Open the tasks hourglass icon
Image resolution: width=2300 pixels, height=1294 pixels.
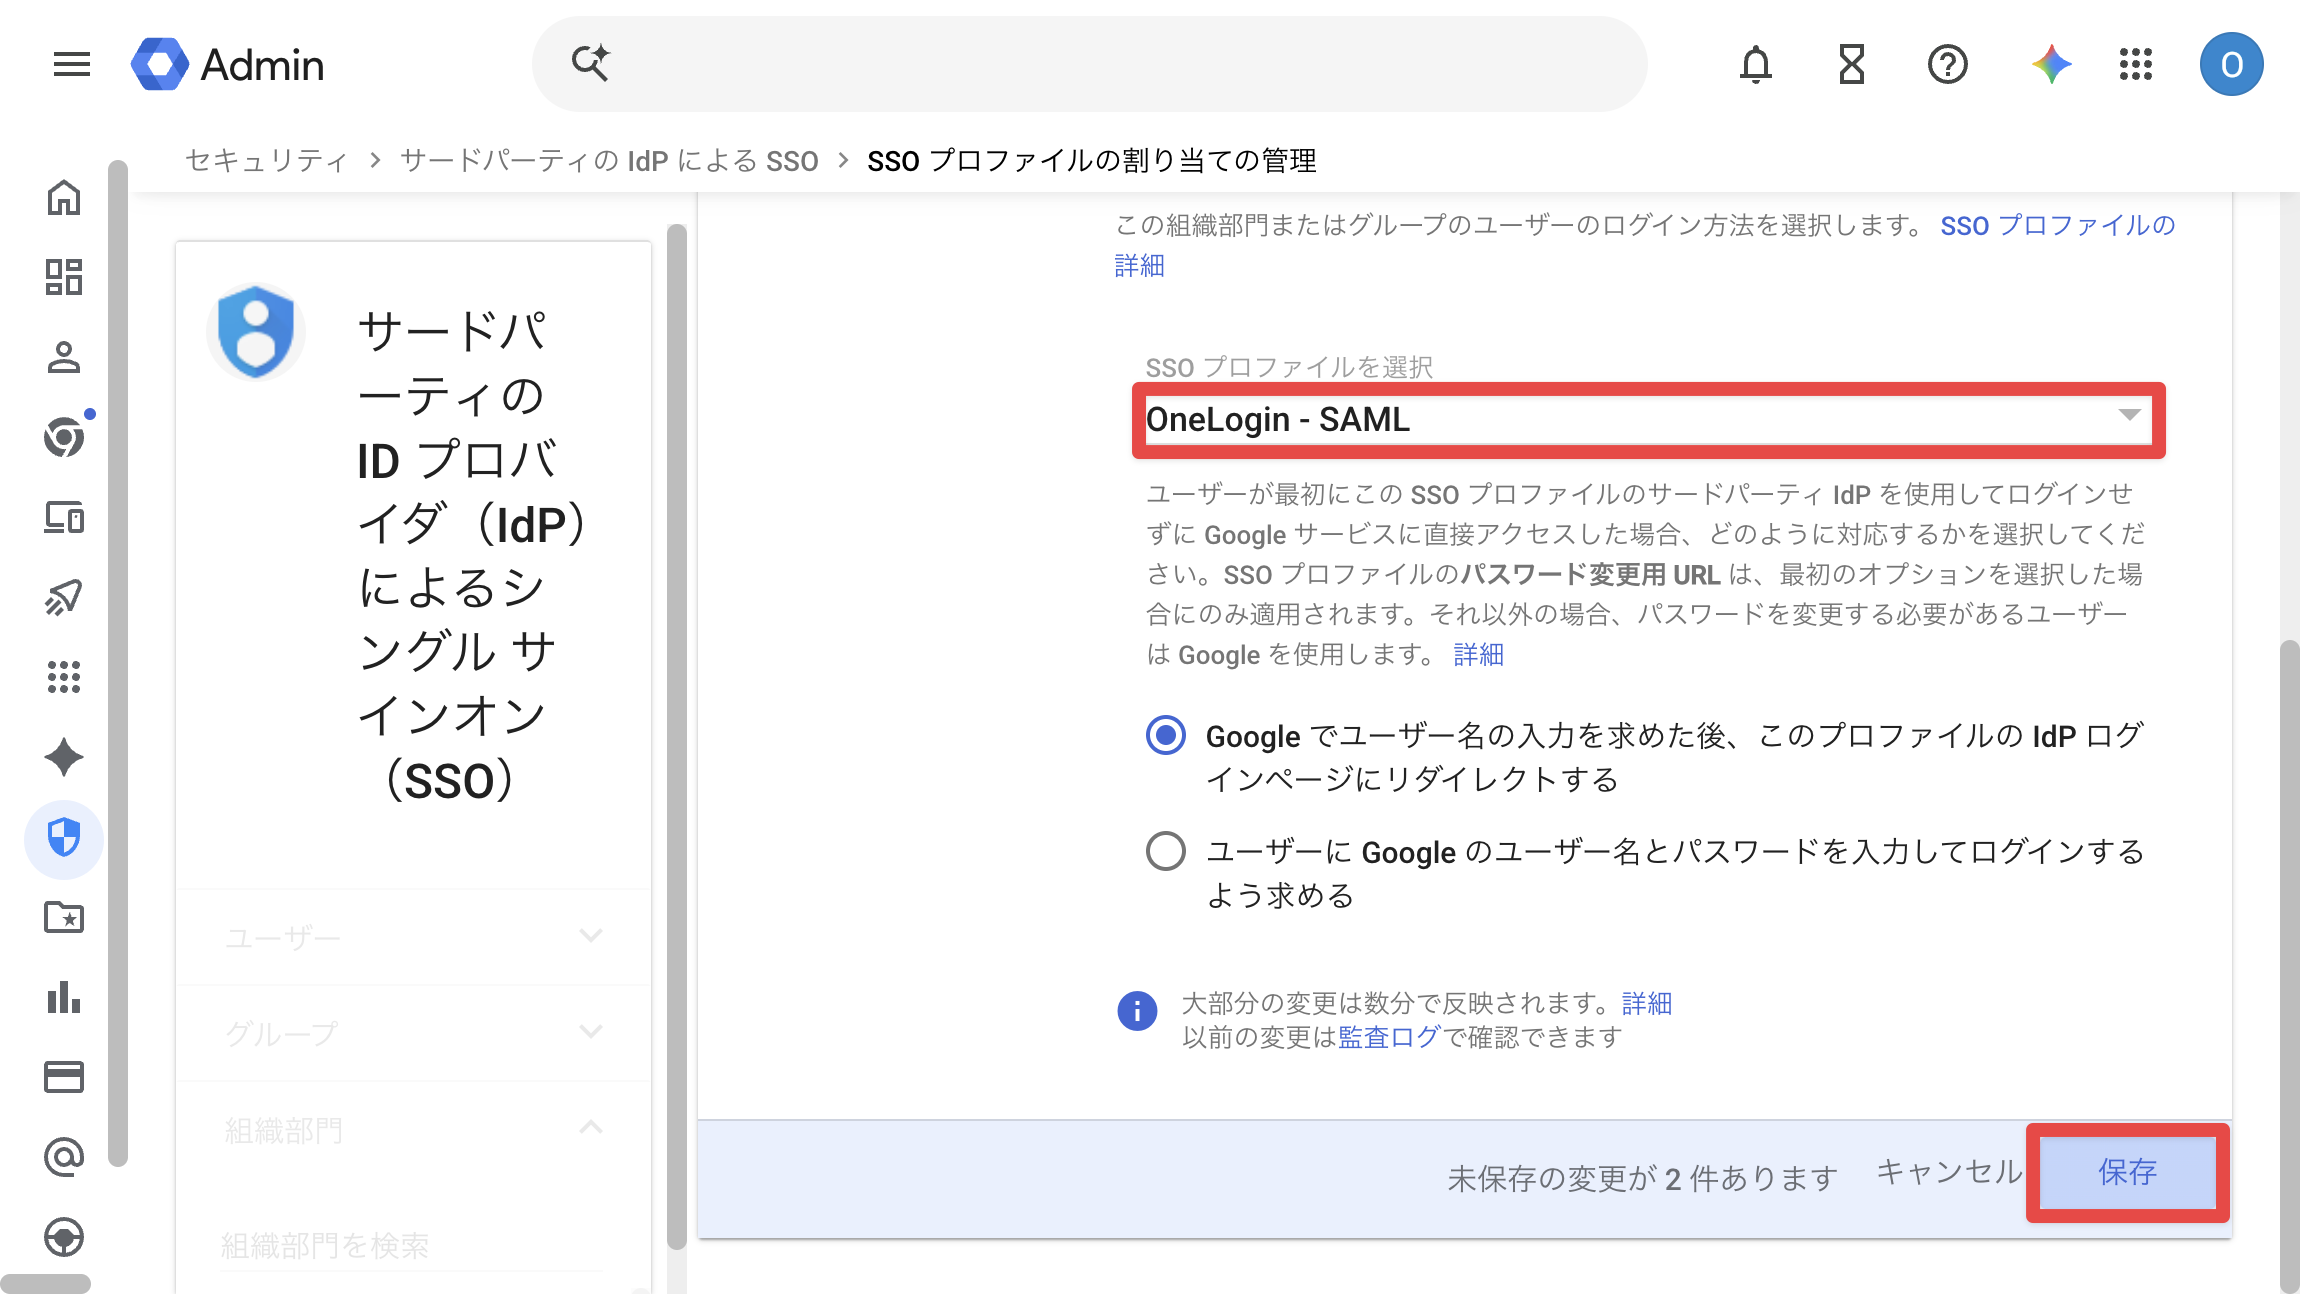pyautogui.click(x=1851, y=65)
